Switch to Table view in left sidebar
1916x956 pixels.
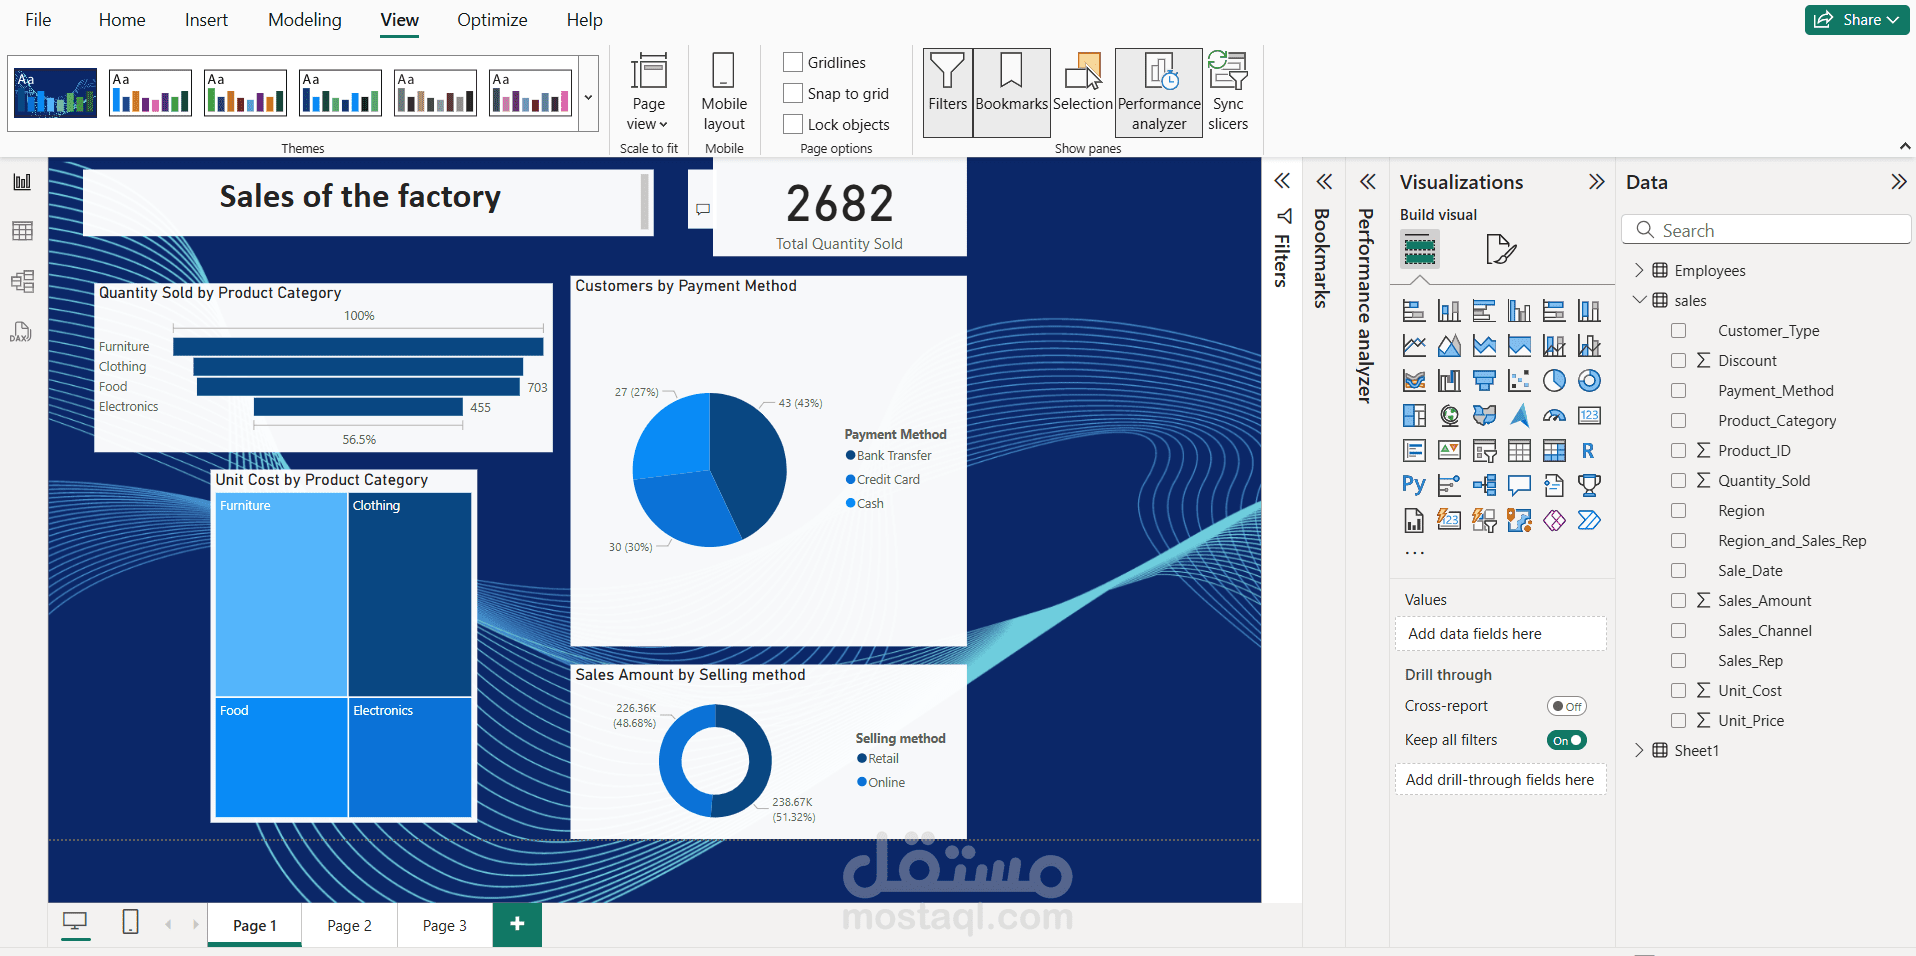[22, 231]
